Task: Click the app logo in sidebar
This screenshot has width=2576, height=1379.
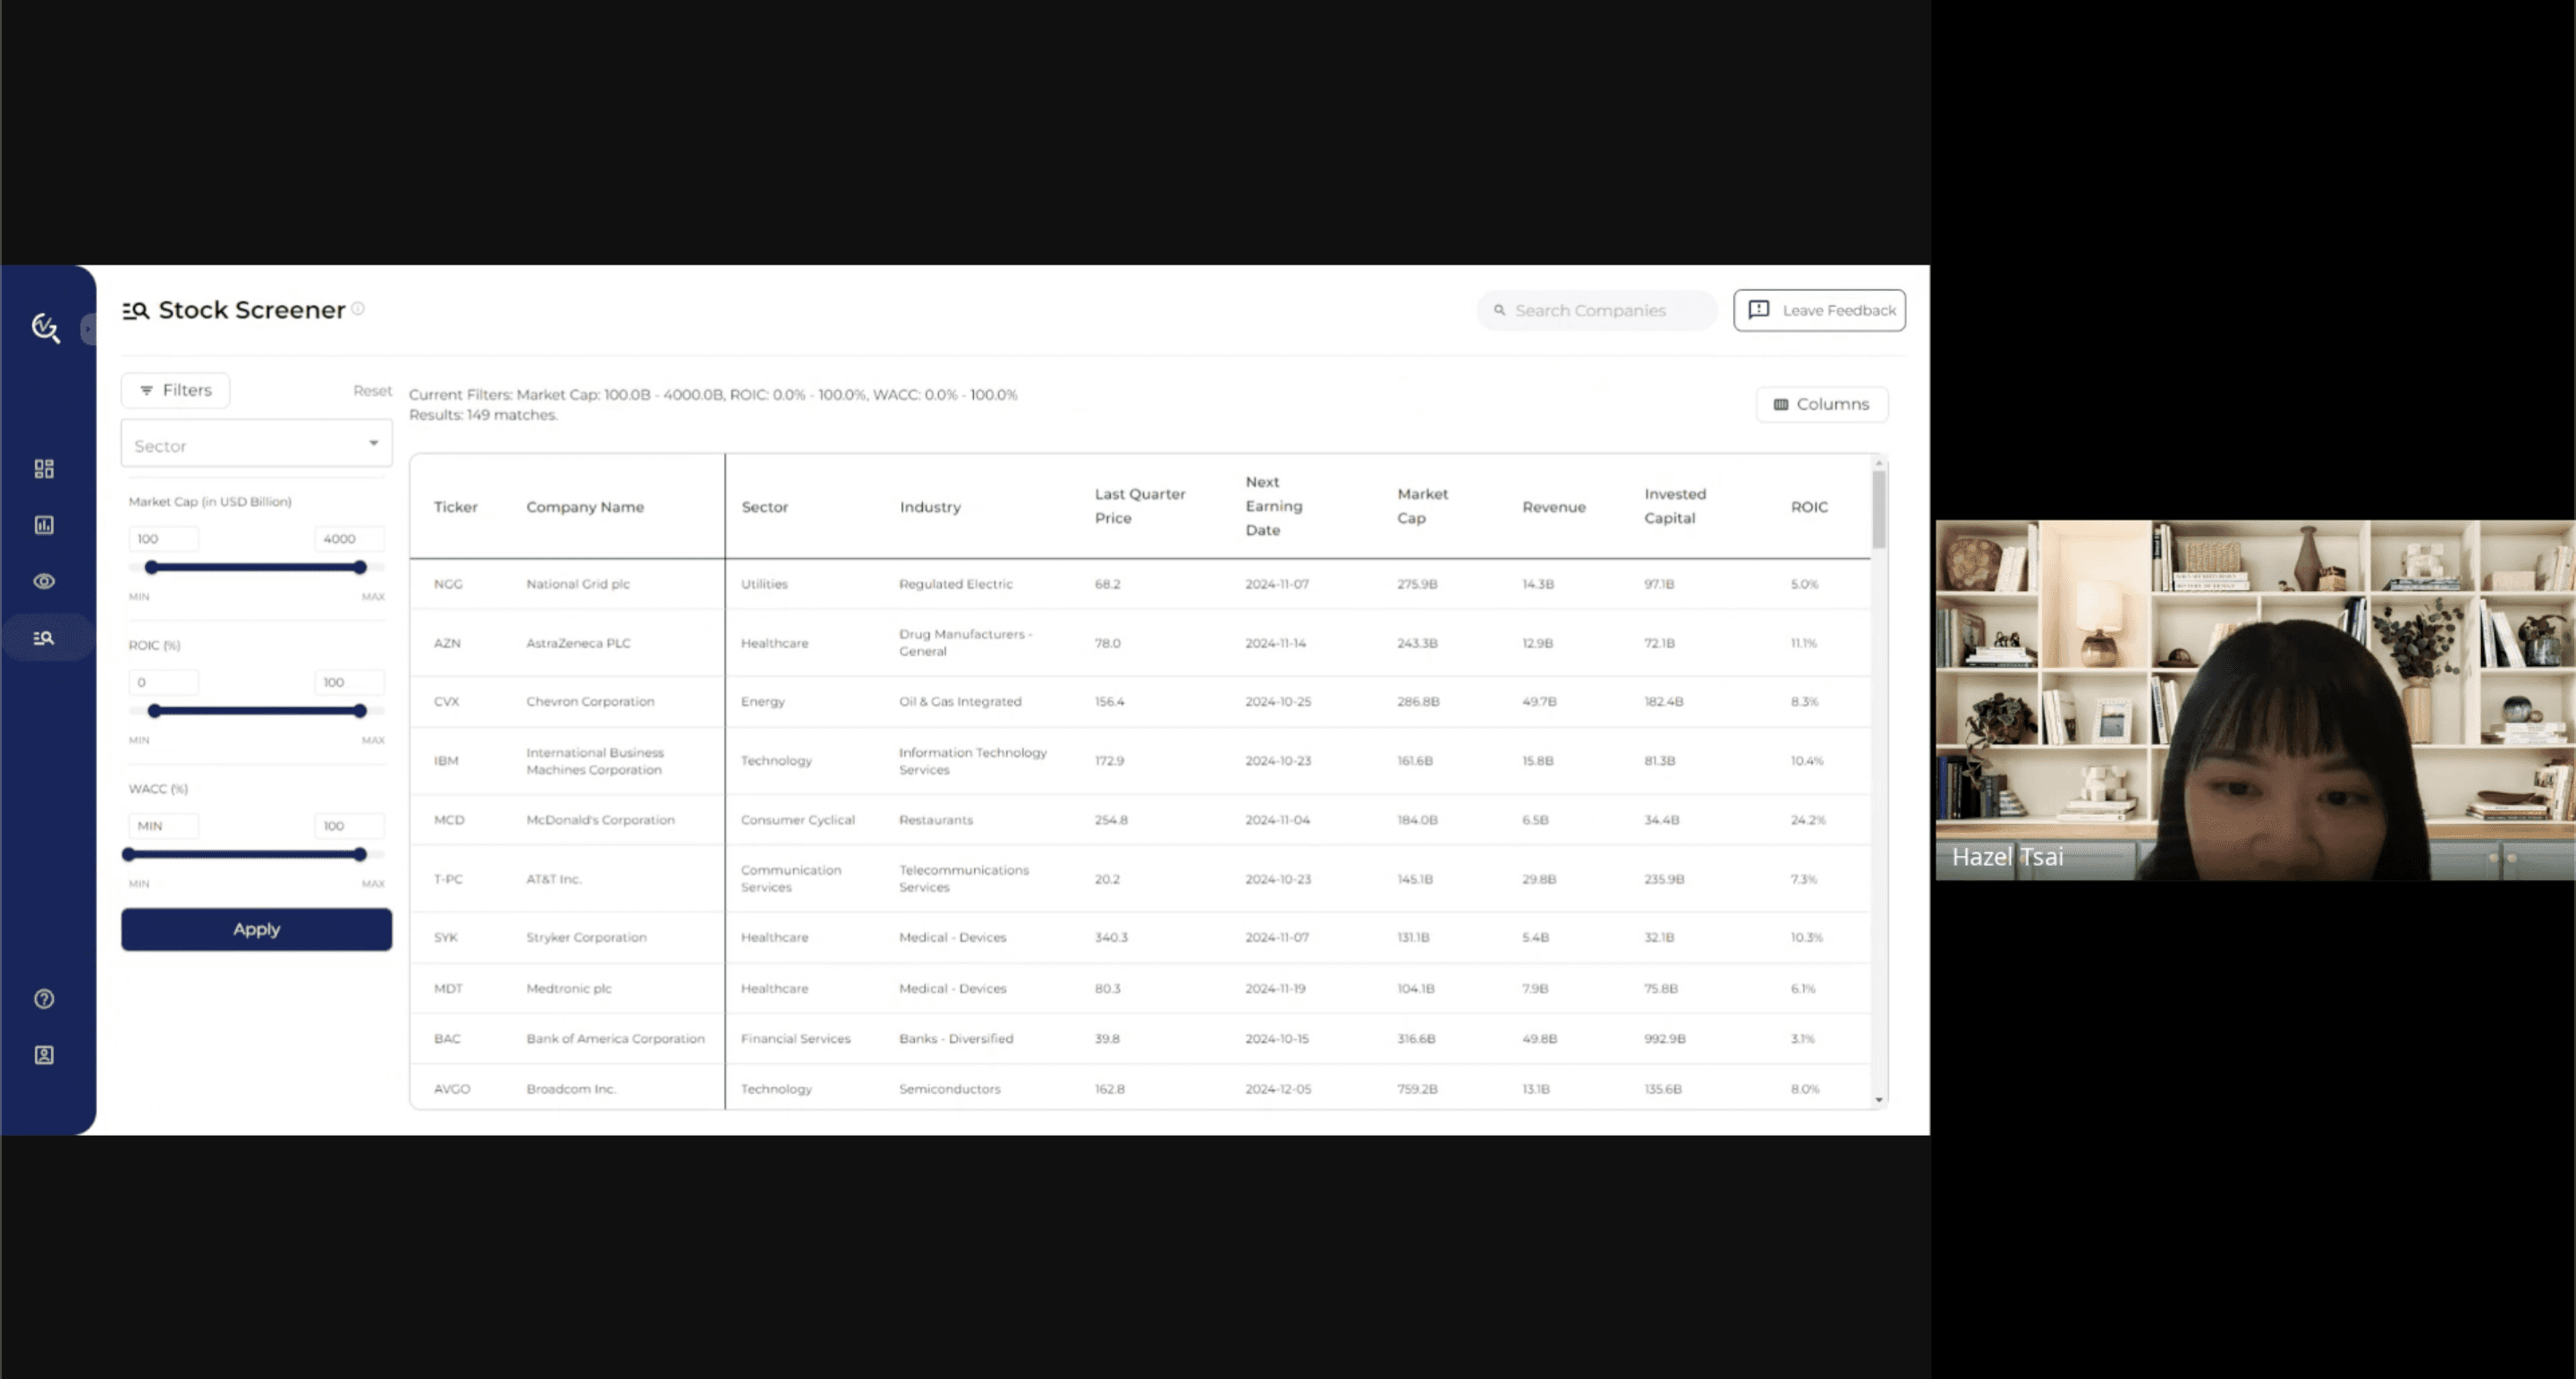Action: pyautogui.click(x=45, y=327)
